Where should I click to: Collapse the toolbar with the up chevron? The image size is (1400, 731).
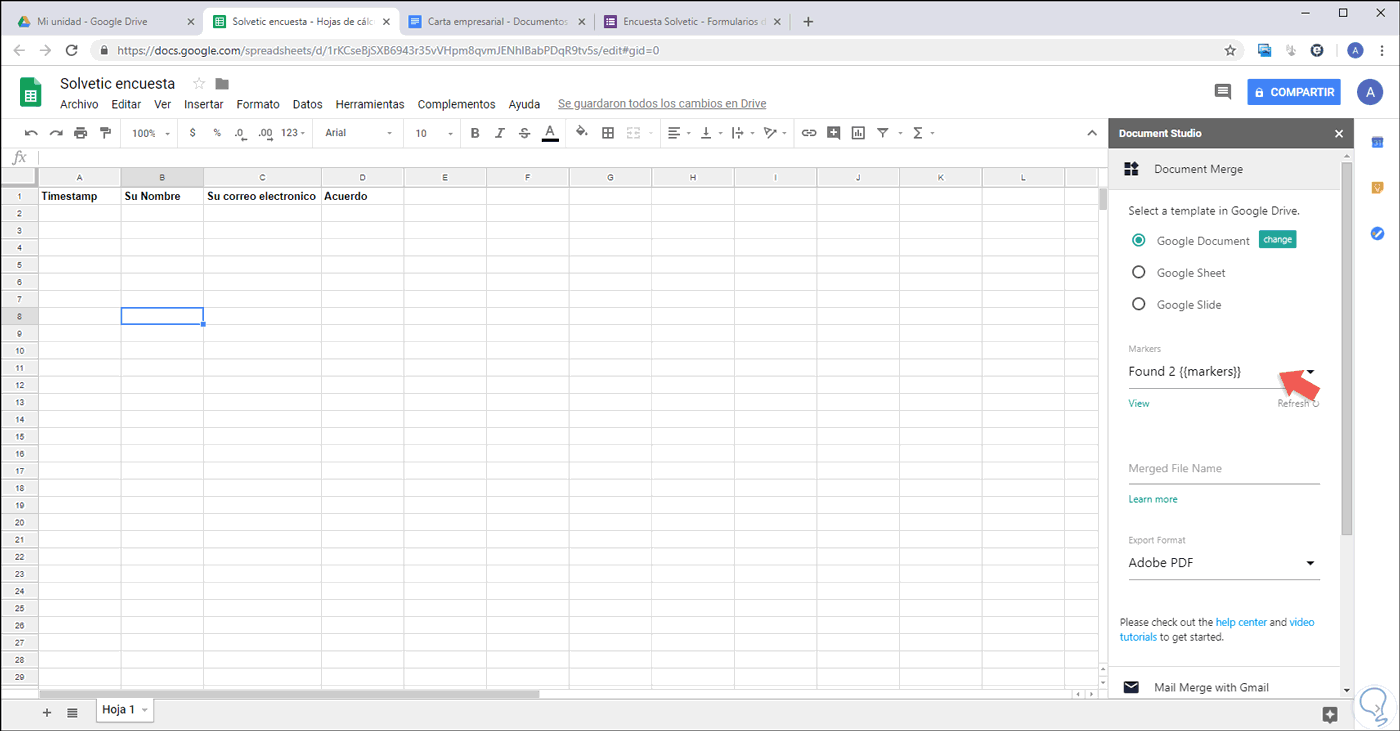(1092, 133)
